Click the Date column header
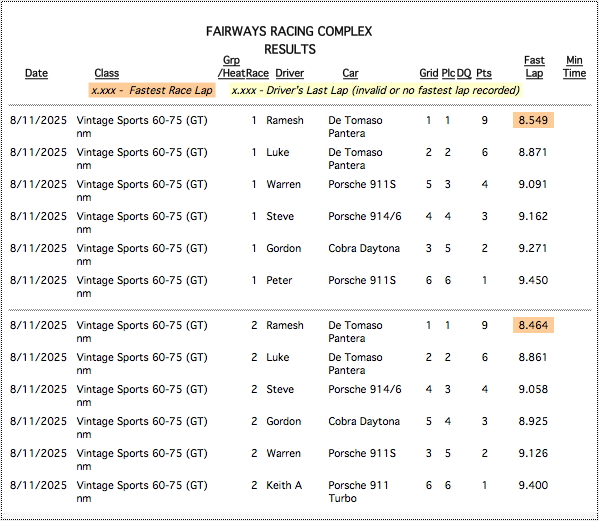599x521 pixels. (36, 73)
